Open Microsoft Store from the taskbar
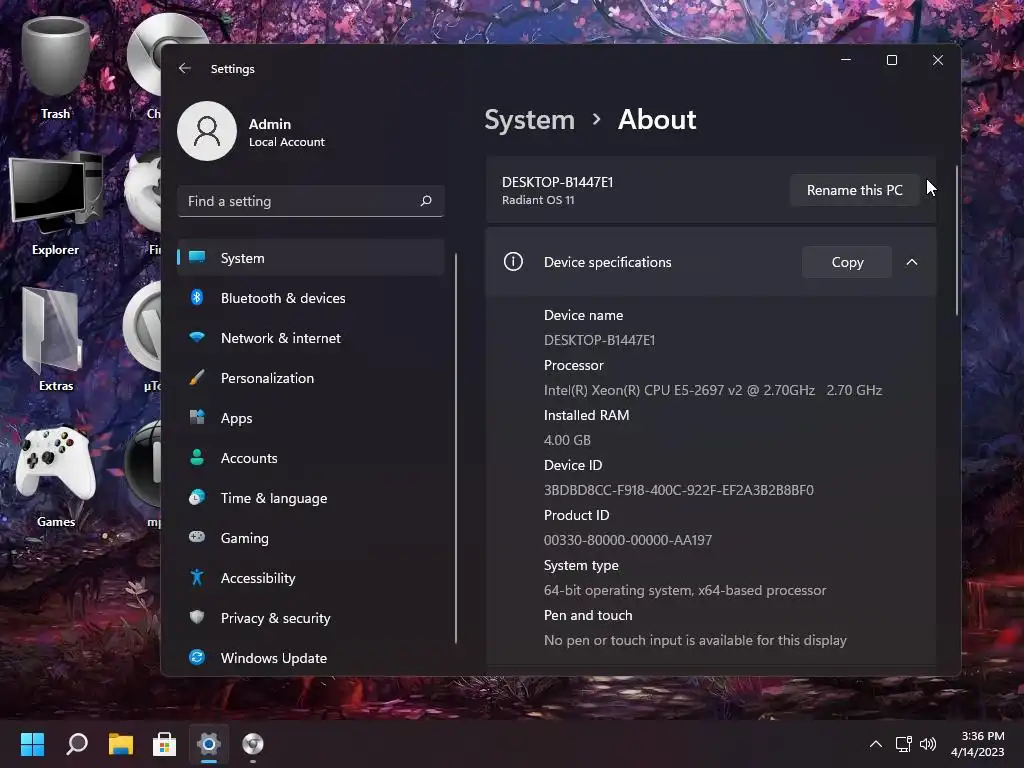Screen dimensions: 1024x768 [x=165, y=744]
